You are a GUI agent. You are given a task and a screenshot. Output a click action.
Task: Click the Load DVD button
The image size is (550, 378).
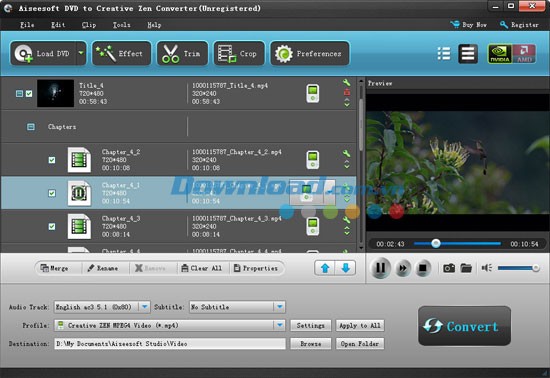pos(43,53)
